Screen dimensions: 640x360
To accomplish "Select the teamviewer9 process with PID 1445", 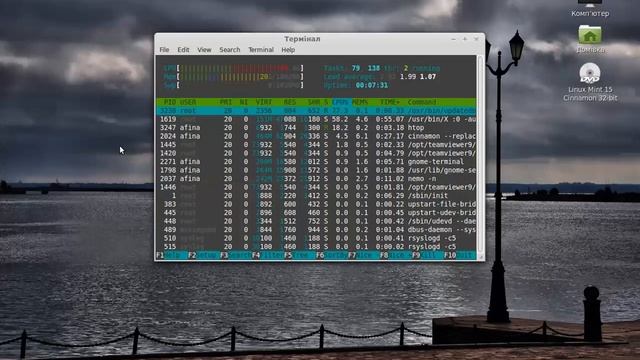I will point(316,144).
